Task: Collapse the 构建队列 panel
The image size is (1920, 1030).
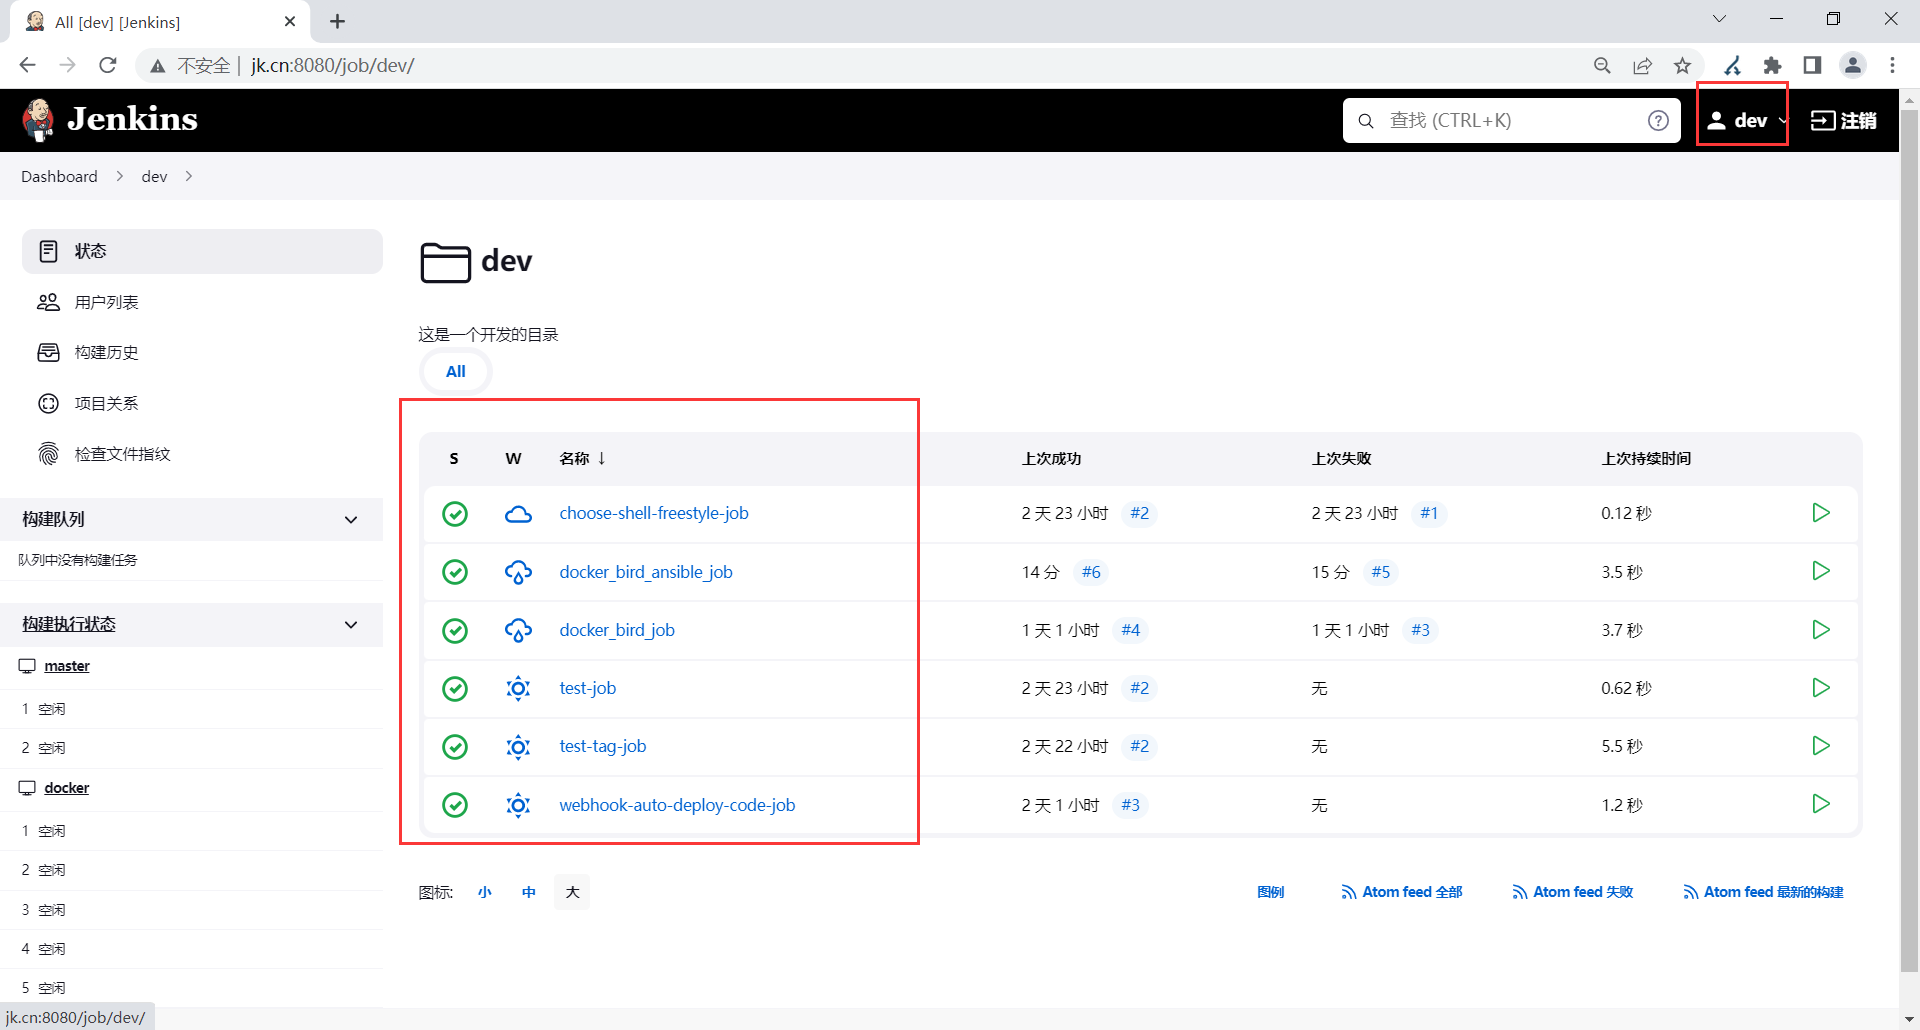Action: 351,520
